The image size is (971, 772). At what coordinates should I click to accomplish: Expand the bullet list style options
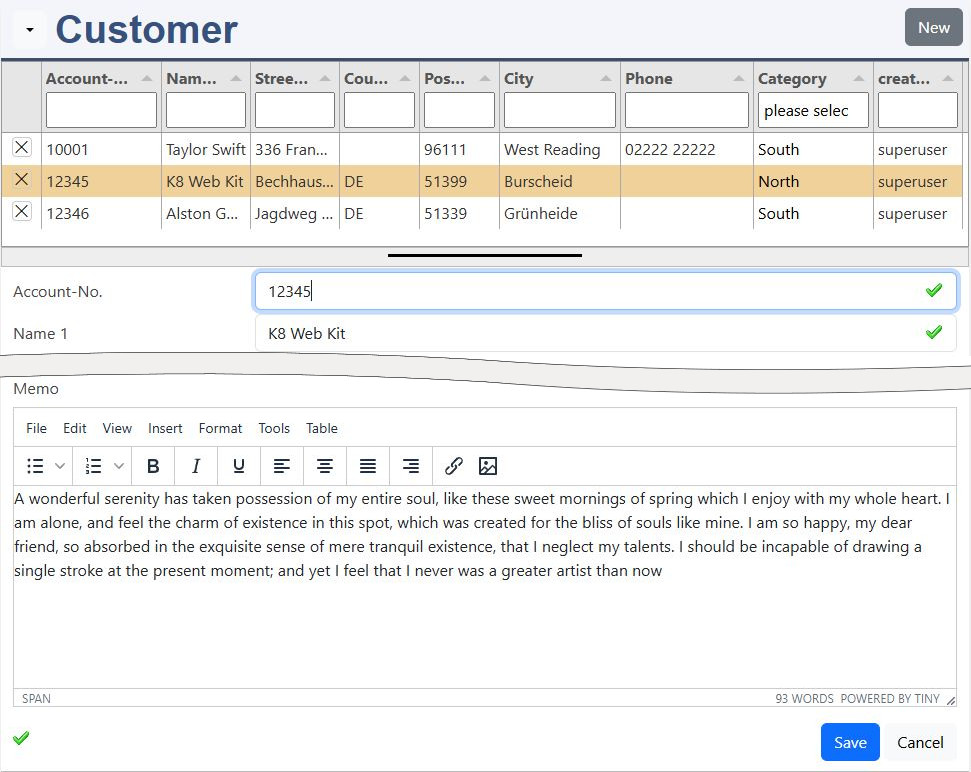click(60, 466)
